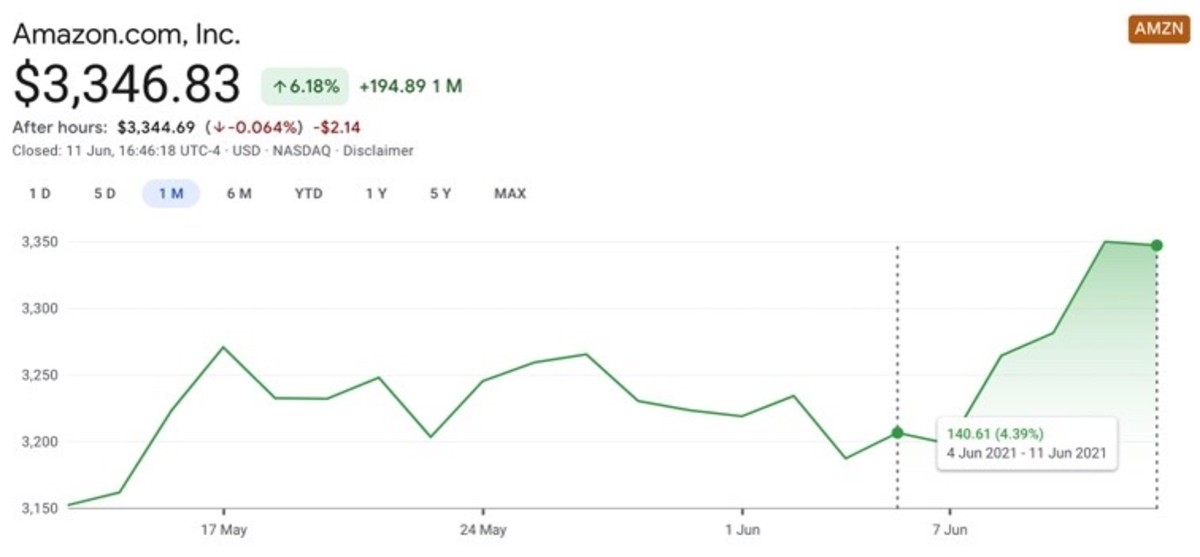Click the latest 11 Jun data point
1200x557 pixels.
(1157, 245)
